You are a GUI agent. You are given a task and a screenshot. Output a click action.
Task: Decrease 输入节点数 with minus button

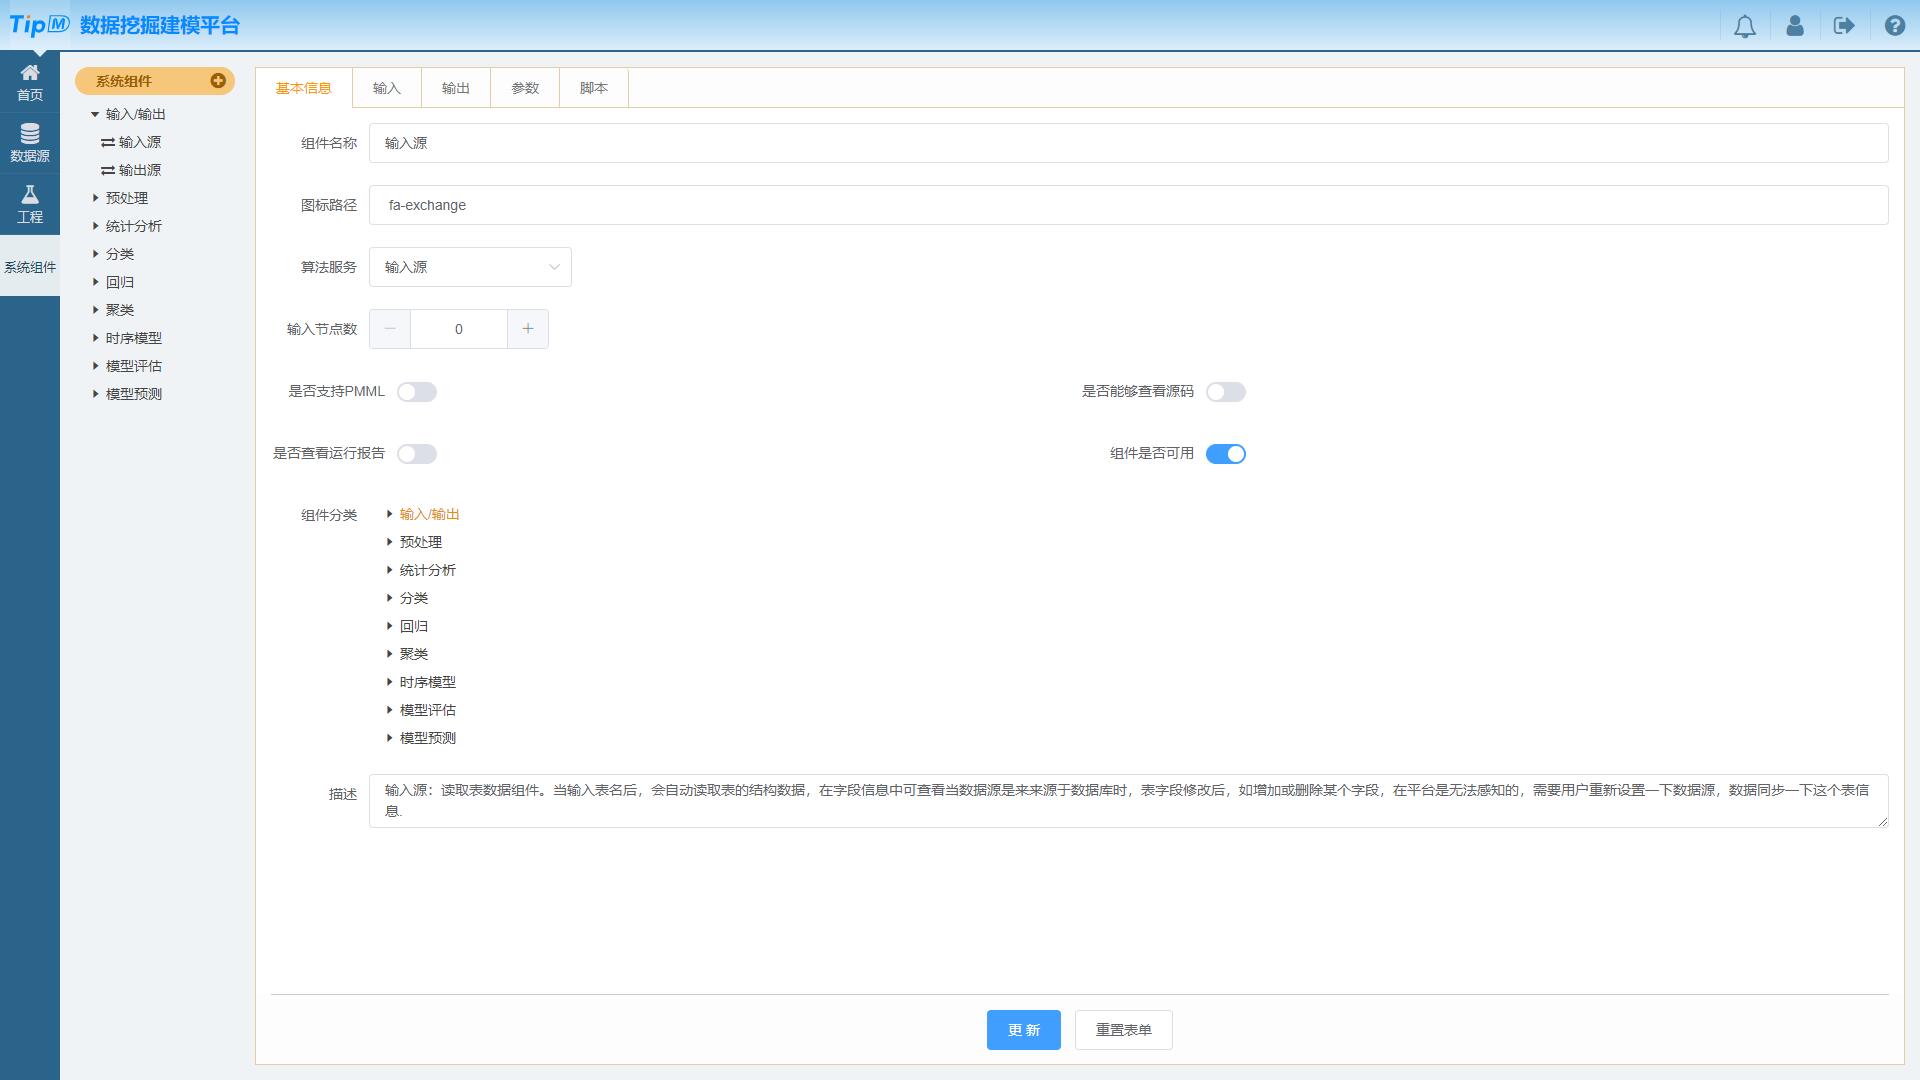click(390, 329)
